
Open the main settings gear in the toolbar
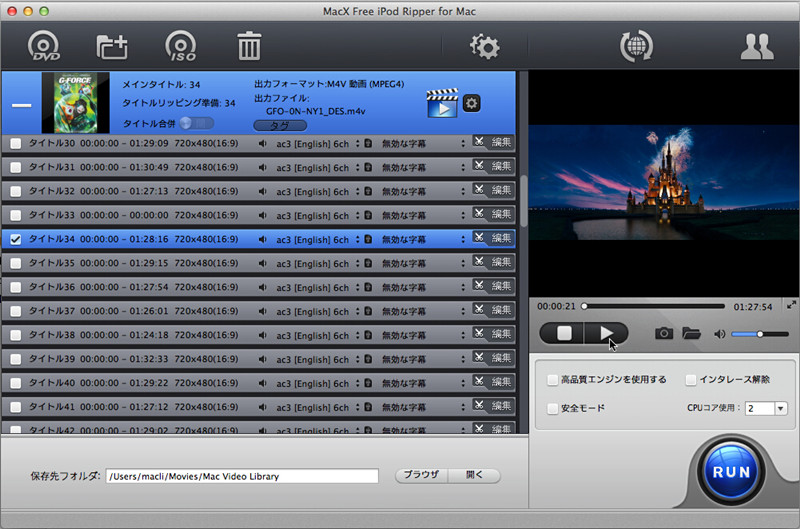point(484,46)
